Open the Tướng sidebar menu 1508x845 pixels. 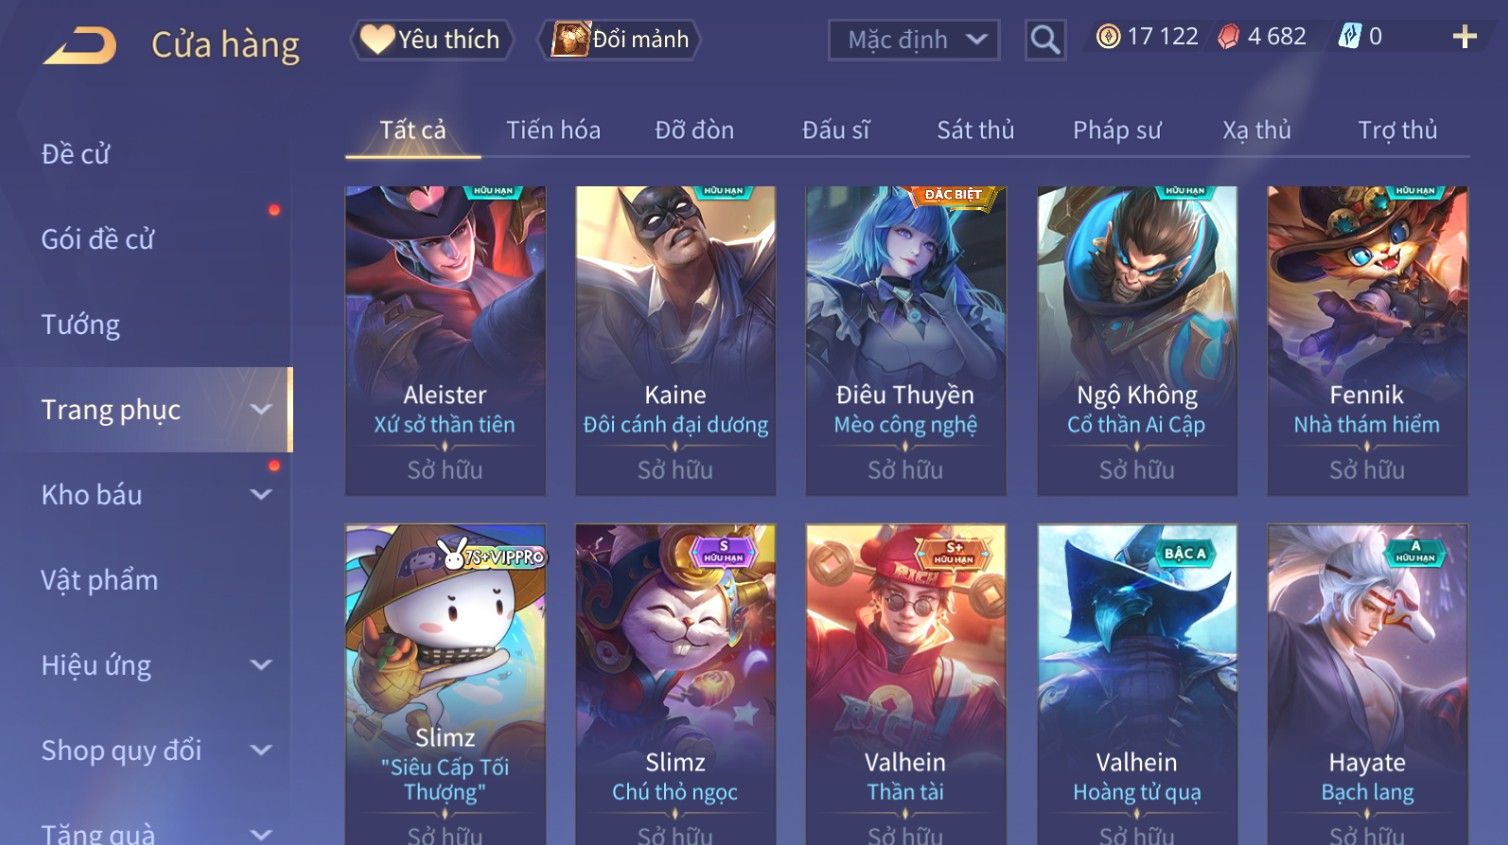[81, 325]
